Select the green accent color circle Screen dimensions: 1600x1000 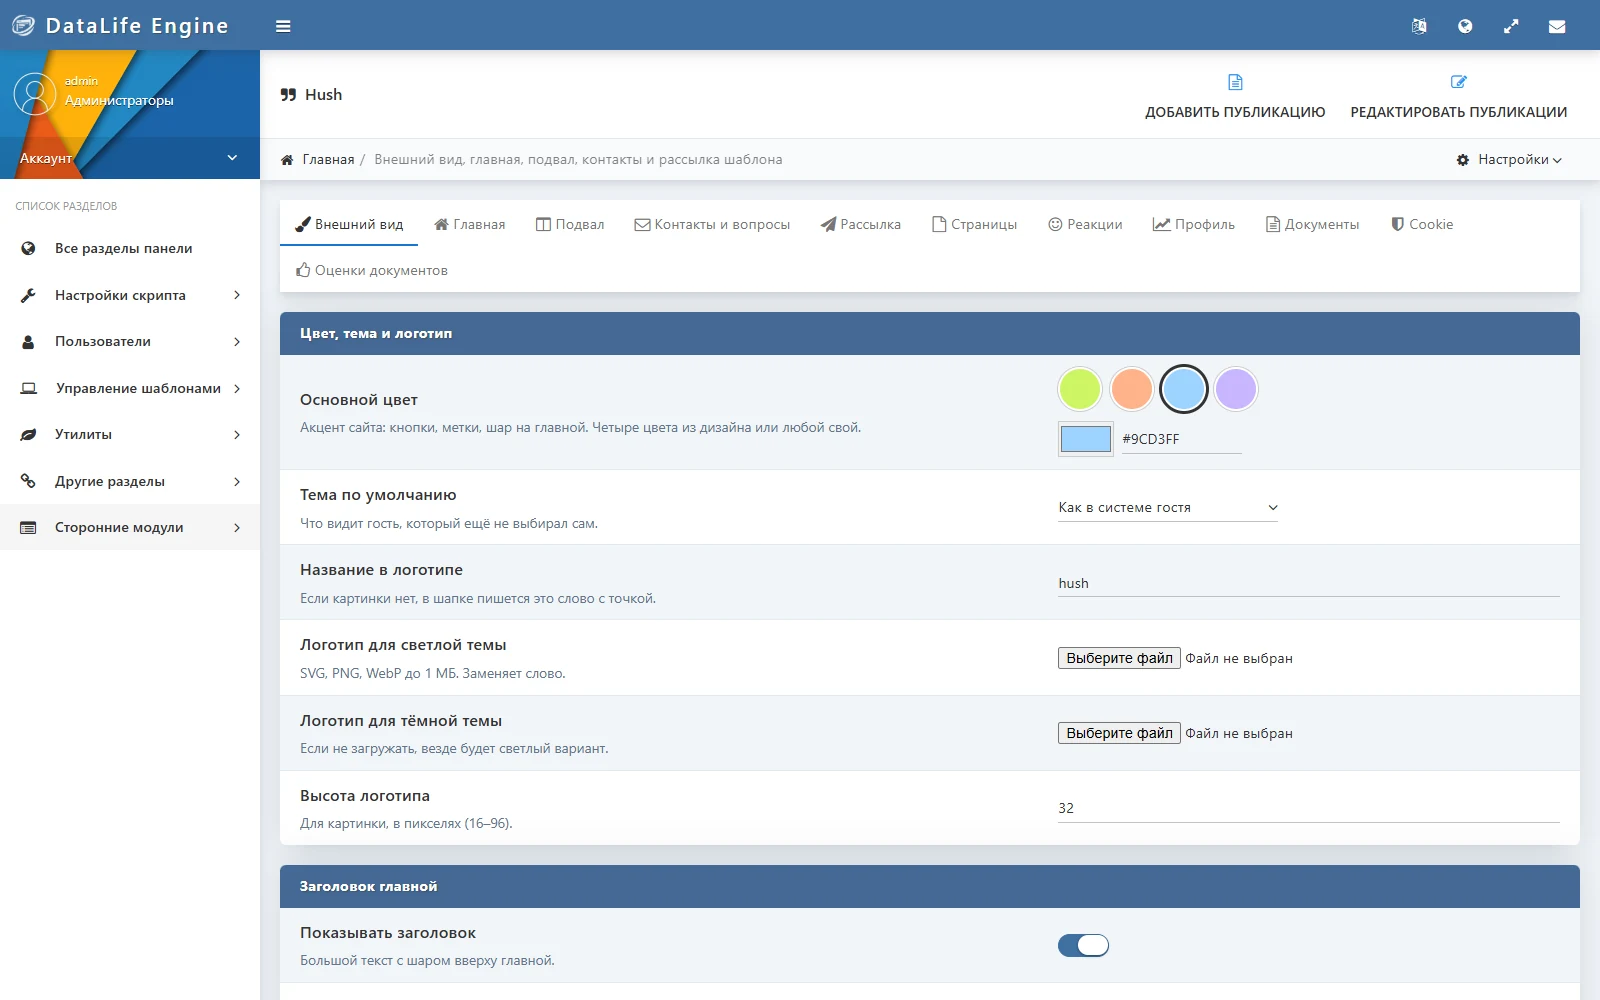[x=1080, y=389]
